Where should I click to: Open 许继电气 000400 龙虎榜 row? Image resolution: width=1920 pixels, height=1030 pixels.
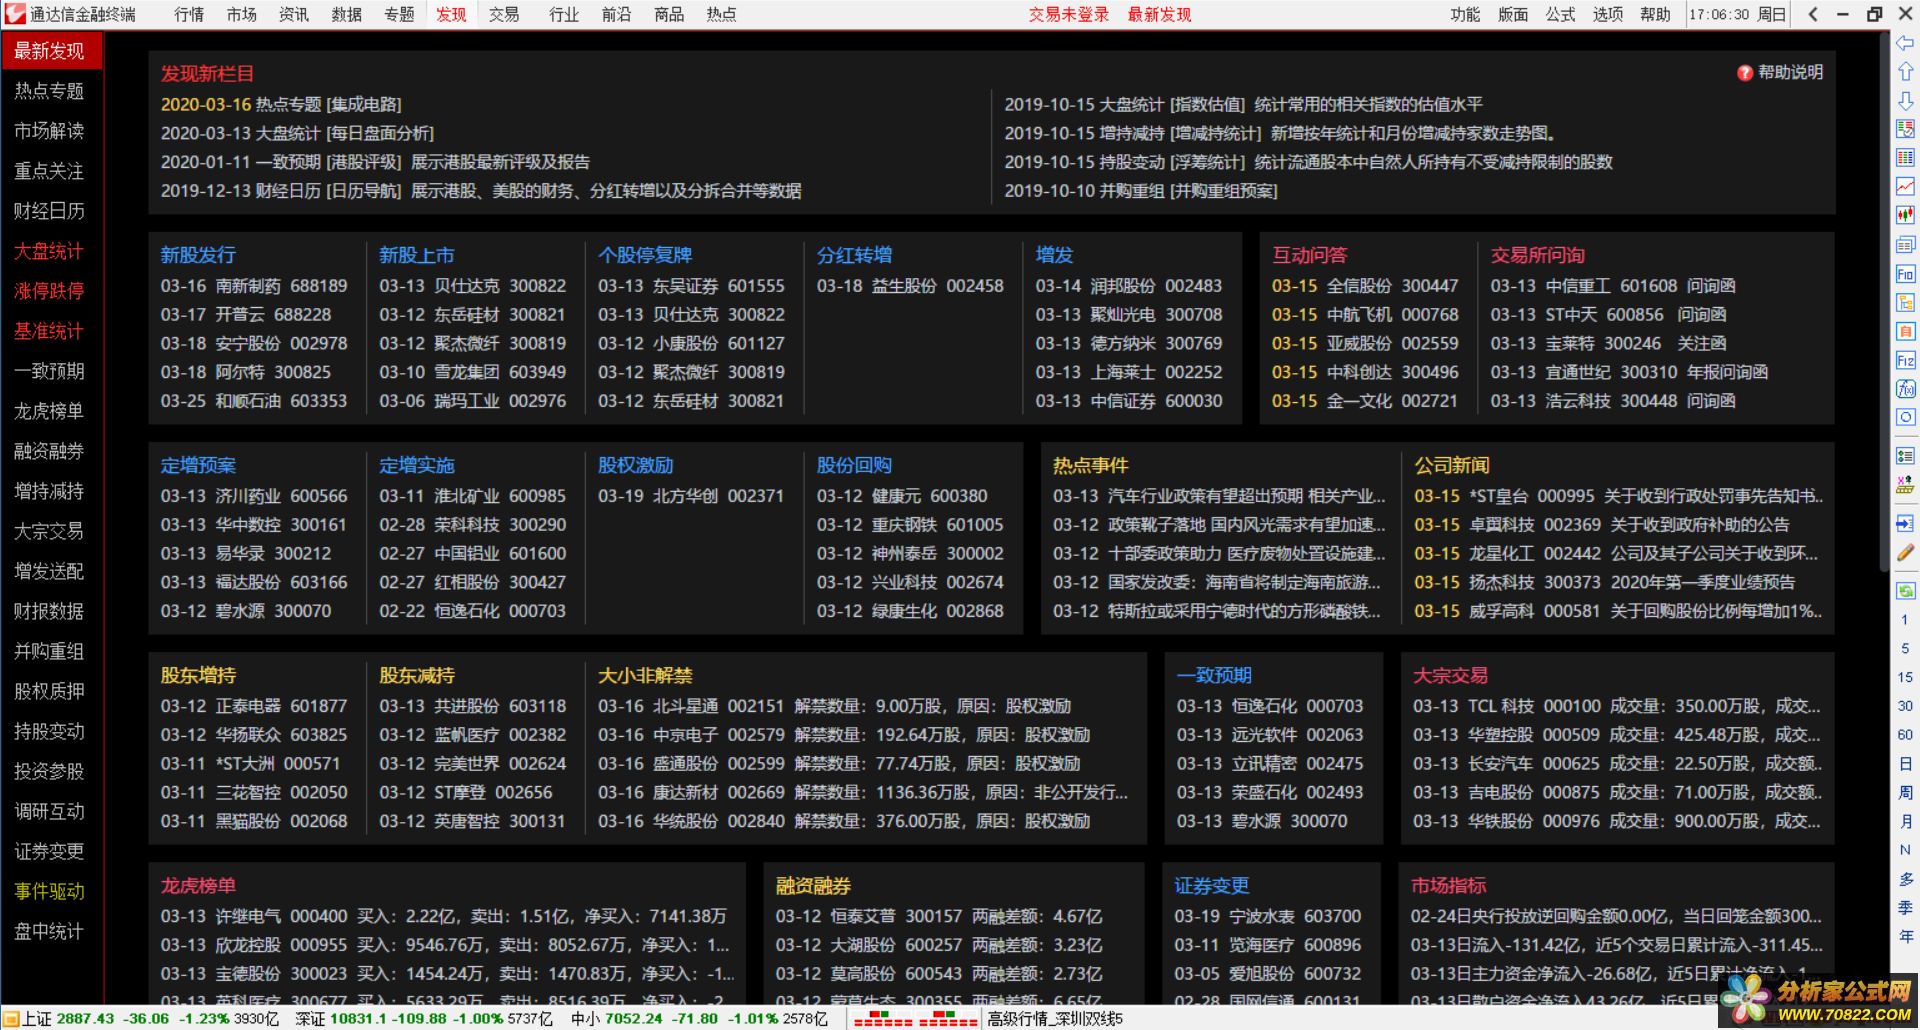click(444, 916)
